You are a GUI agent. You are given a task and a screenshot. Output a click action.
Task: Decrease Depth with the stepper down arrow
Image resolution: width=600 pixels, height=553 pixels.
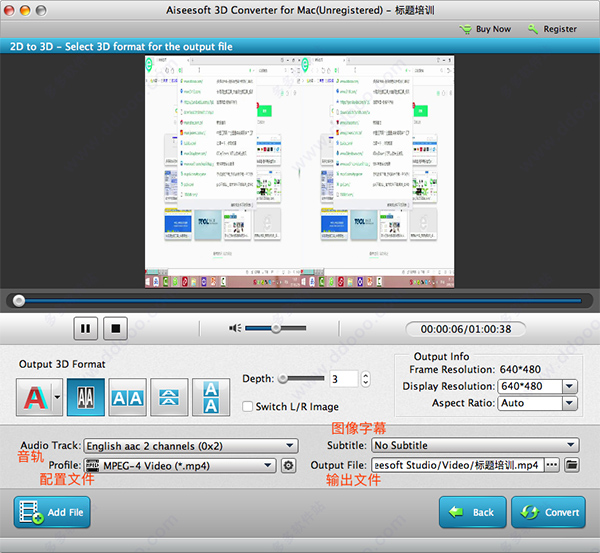click(x=365, y=383)
